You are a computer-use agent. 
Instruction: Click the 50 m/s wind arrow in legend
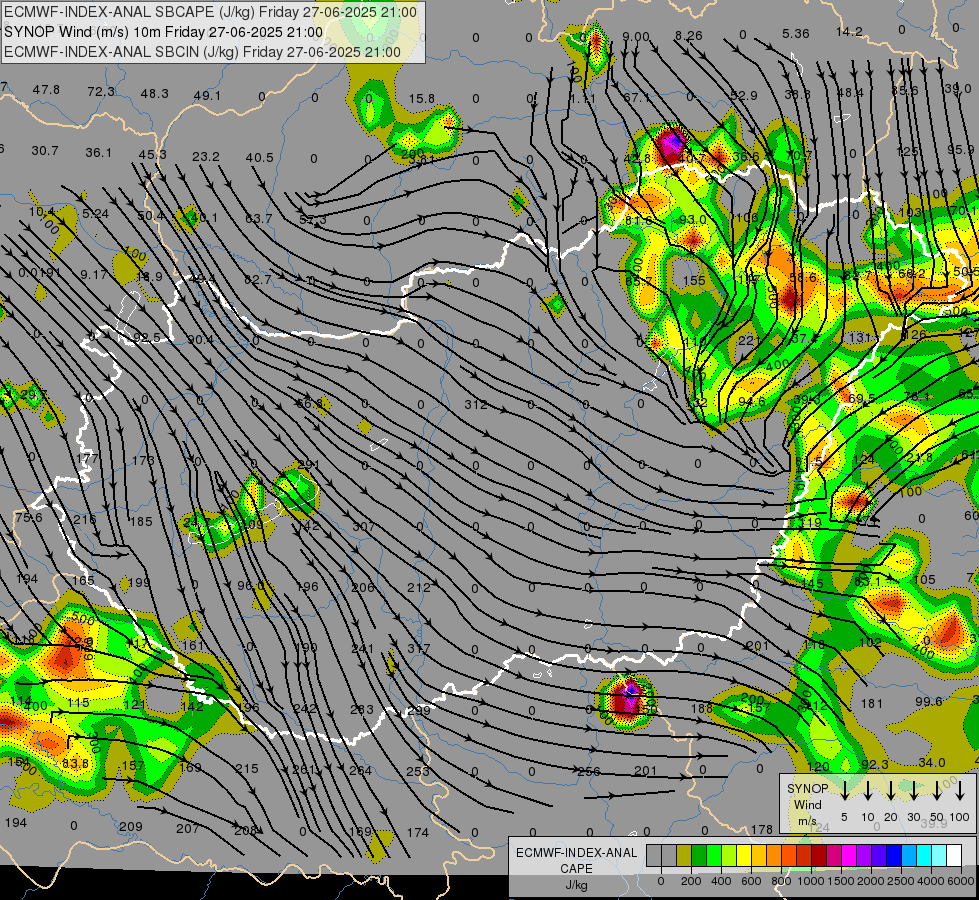[x=937, y=791]
